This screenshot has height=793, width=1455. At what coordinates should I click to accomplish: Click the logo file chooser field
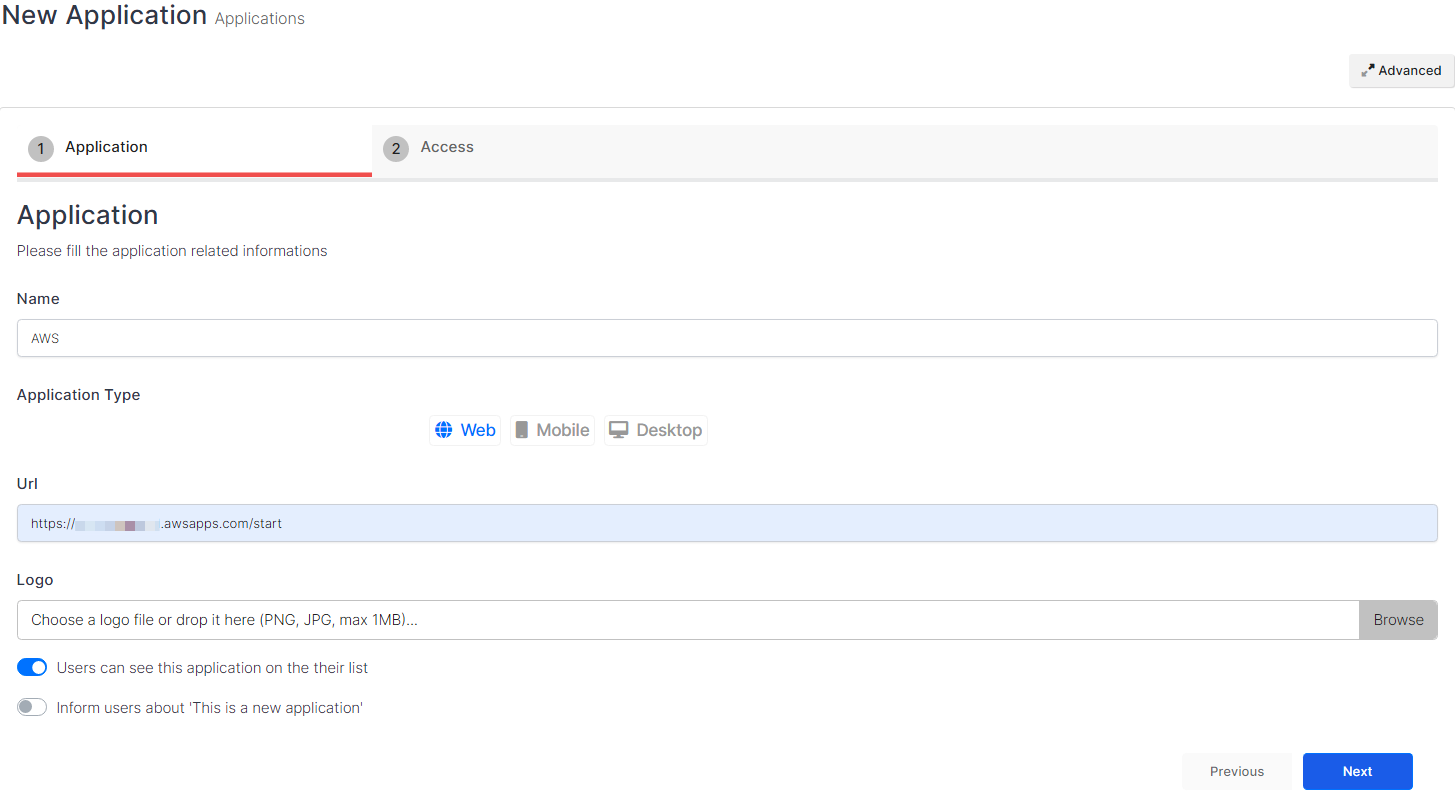[687, 620]
